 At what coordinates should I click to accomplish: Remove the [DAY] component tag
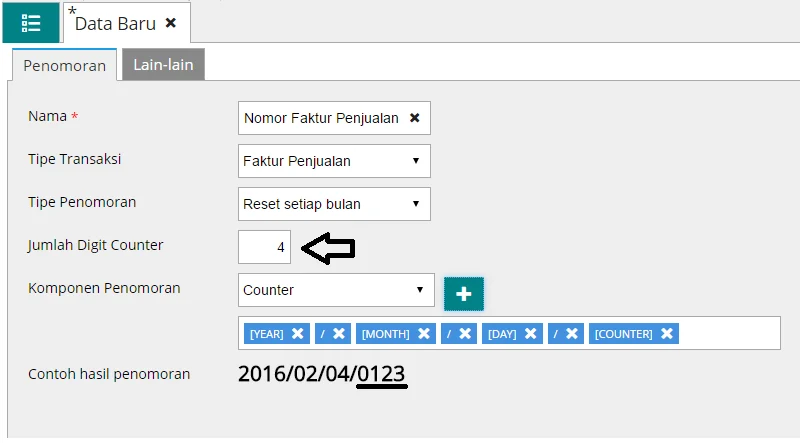530,333
